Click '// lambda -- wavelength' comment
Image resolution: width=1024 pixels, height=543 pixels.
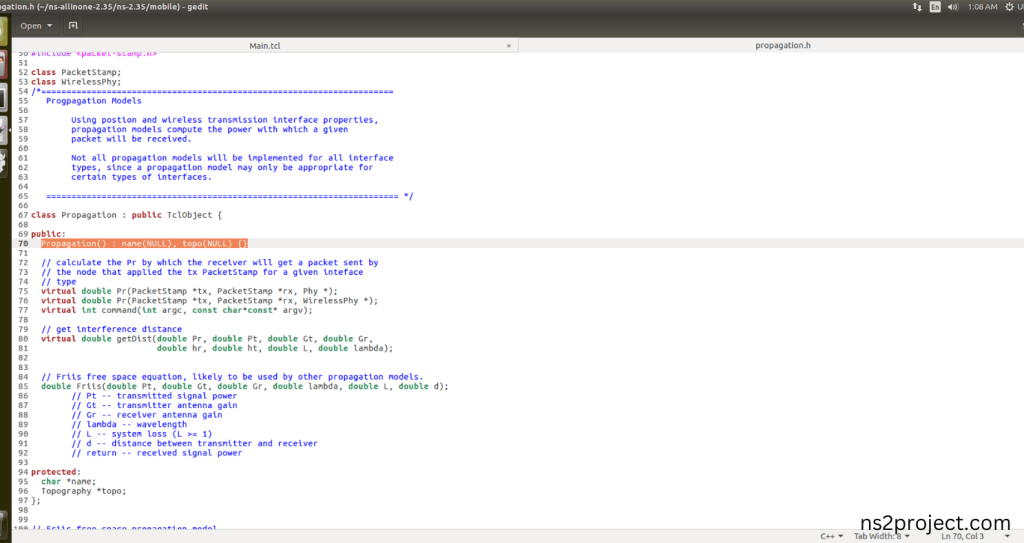(129, 424)
